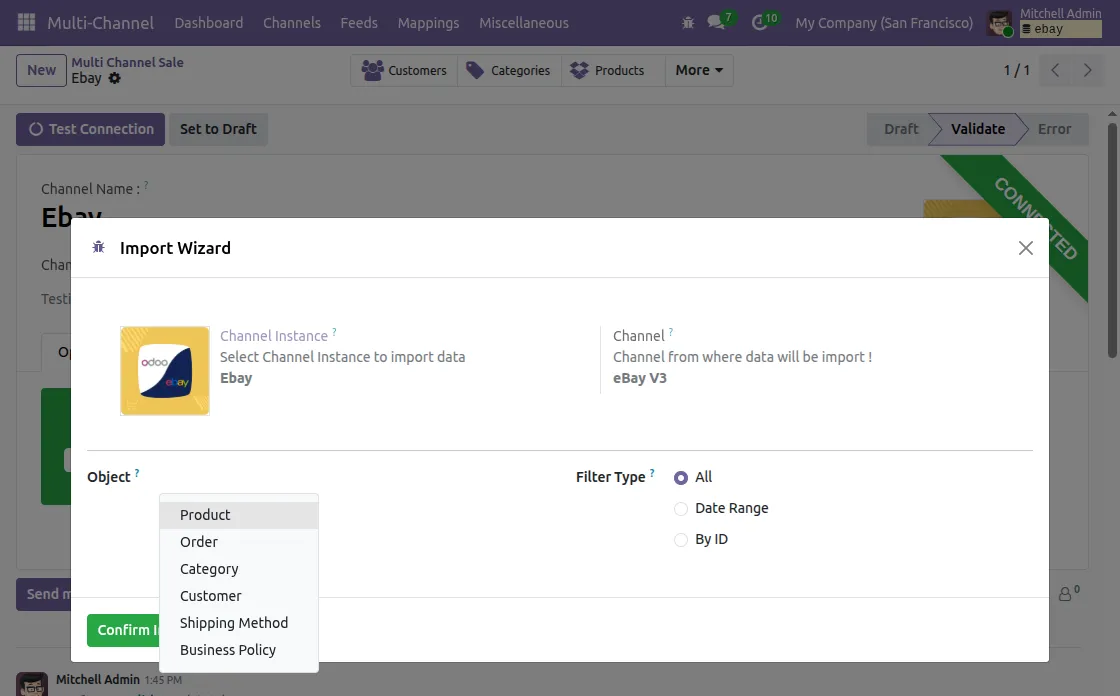Choose Customer from Object dropdown
The height and width of the screenshot is (696, 1120).
pyautogui.click(x=239, y=597)
